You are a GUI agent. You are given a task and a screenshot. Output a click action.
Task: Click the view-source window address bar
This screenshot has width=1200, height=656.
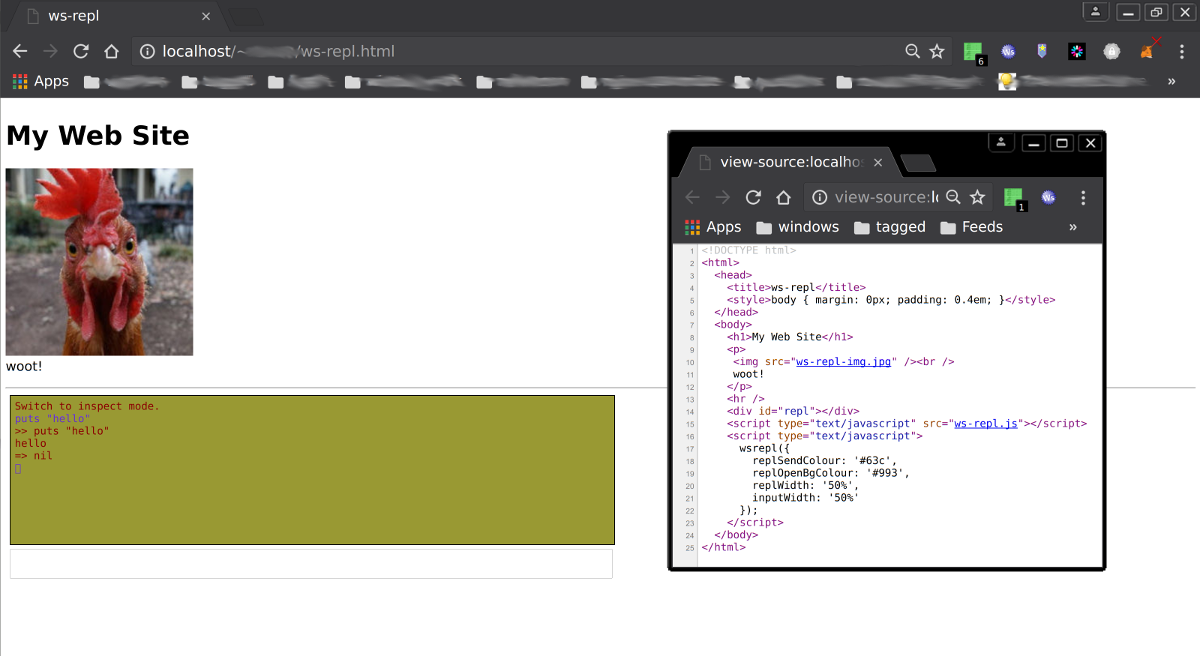tap(898, 197)
